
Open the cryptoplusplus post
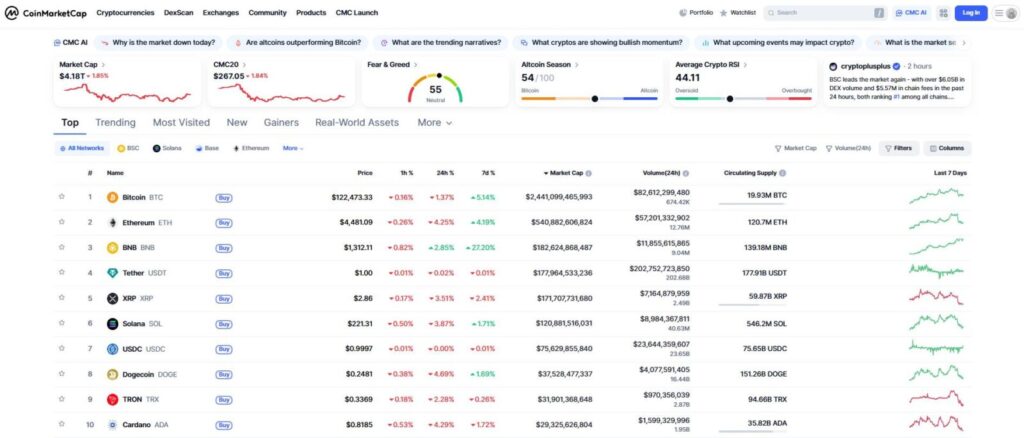(x=897, y=82)
